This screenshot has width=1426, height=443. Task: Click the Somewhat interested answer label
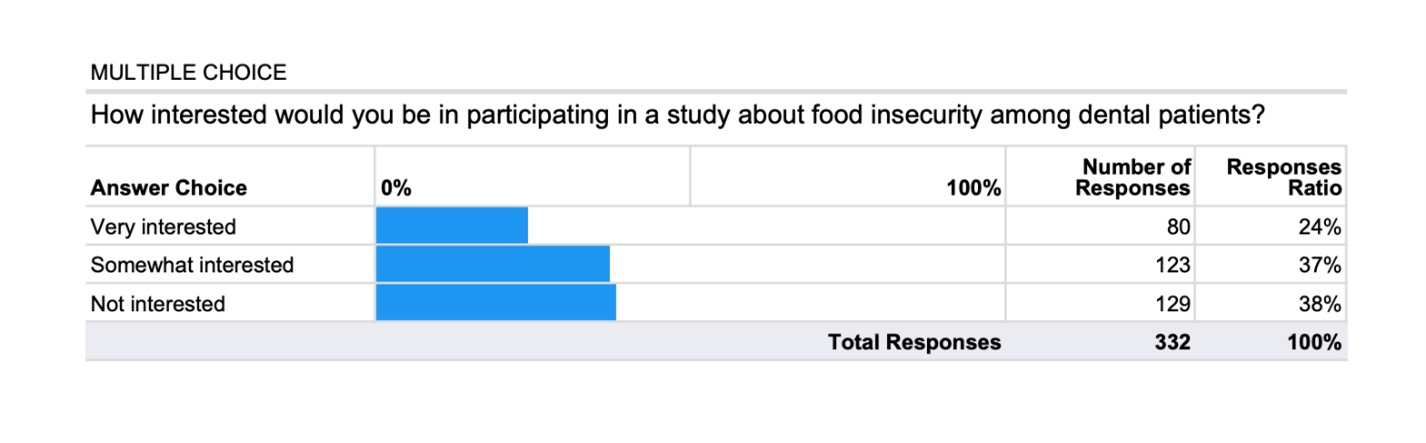[192, 265]
